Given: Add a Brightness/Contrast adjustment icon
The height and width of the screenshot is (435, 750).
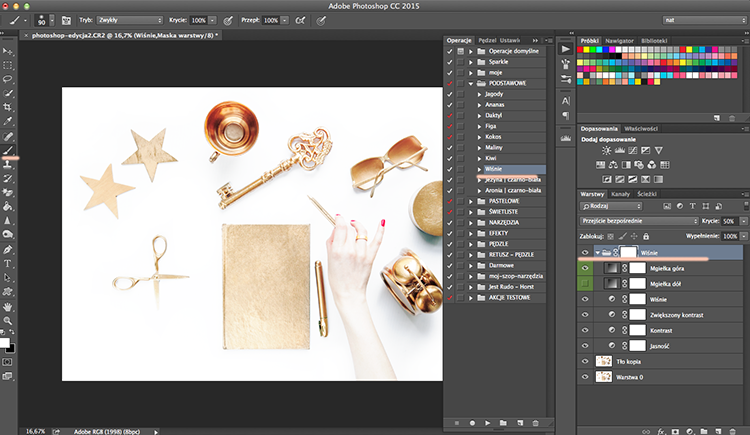Looking at the screenshot, I should (x=607, y=150).
